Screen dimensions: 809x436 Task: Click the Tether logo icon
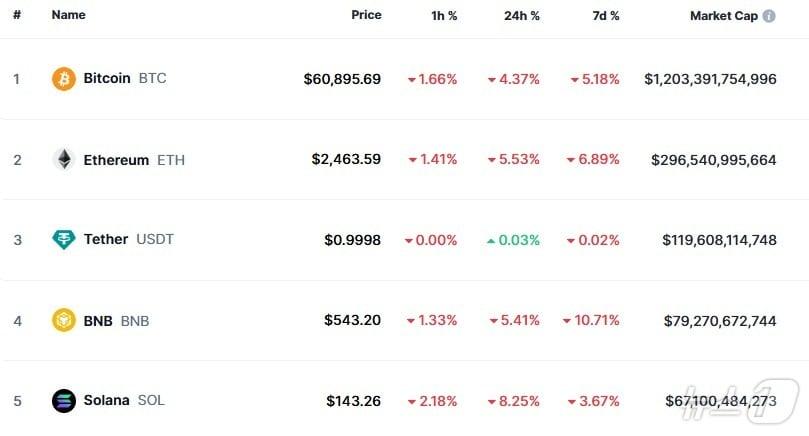coord(64,240)
